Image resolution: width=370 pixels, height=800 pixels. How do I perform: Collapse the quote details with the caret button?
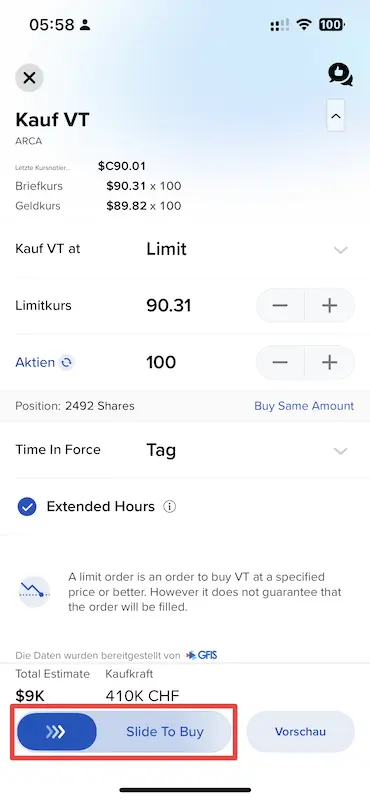coord(336,116)
